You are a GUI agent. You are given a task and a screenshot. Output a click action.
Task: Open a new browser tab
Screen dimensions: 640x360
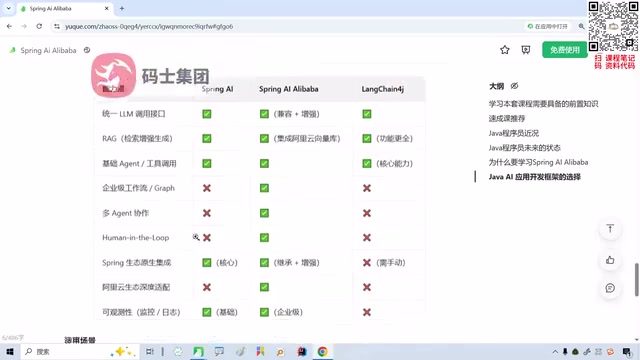click(122, 9)
